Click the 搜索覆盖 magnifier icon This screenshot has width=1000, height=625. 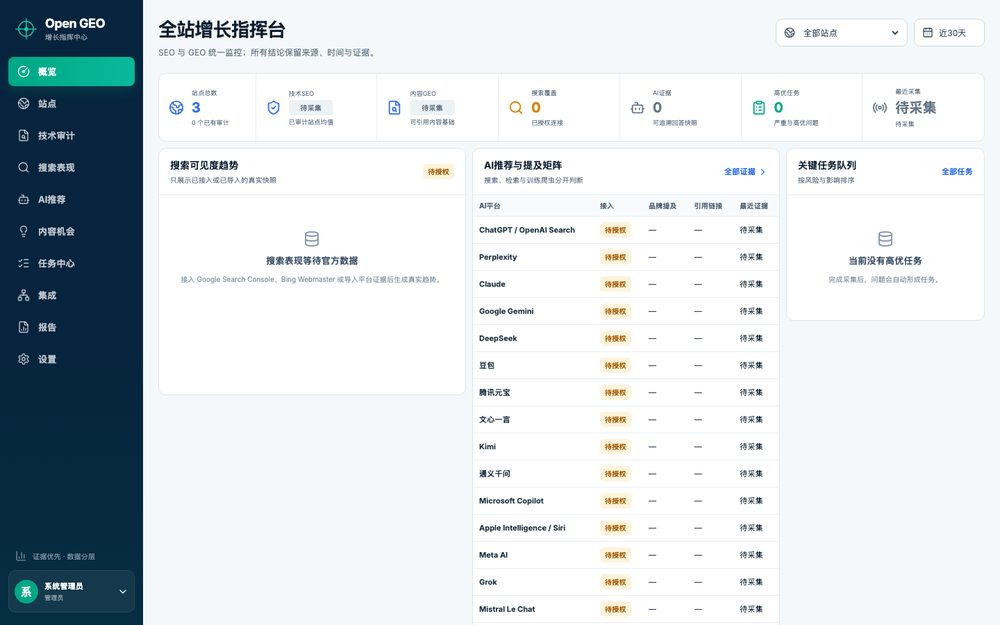pos(516,107)
